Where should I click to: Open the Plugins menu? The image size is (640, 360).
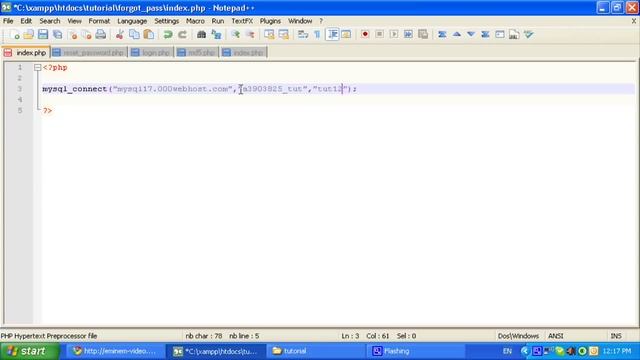click(270, 21)
